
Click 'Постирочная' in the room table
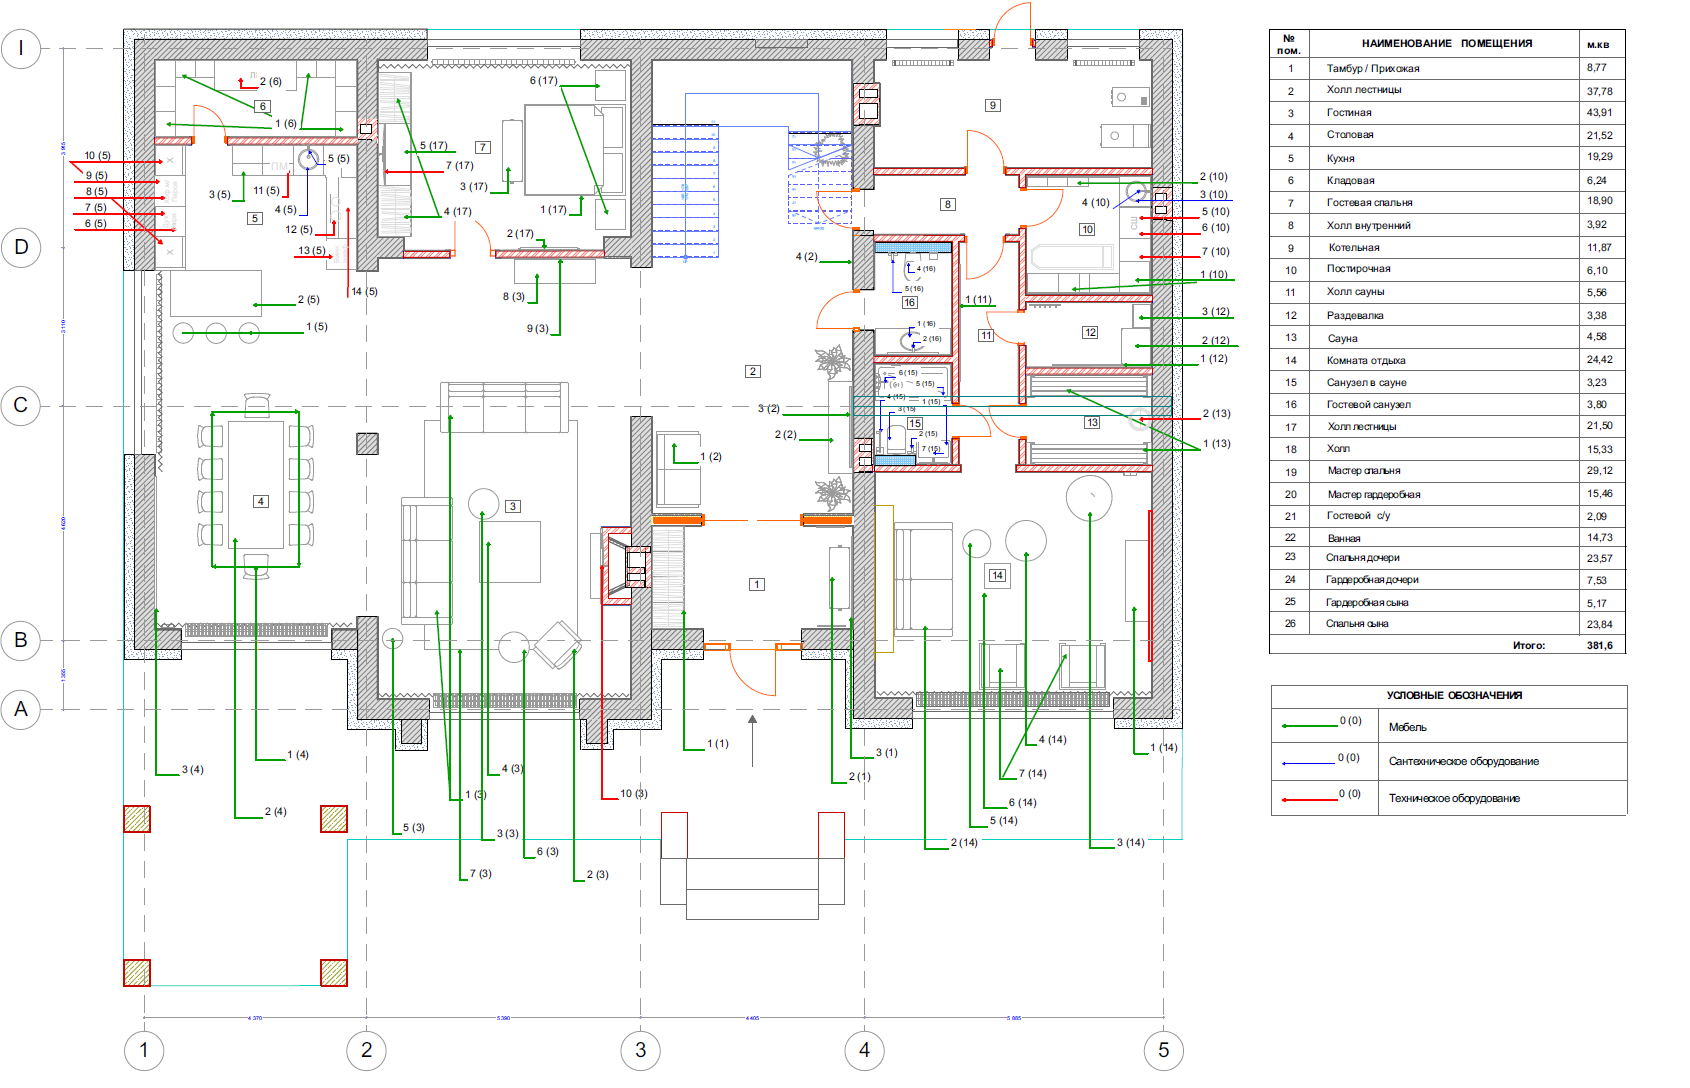click(x=1358, y=269)
